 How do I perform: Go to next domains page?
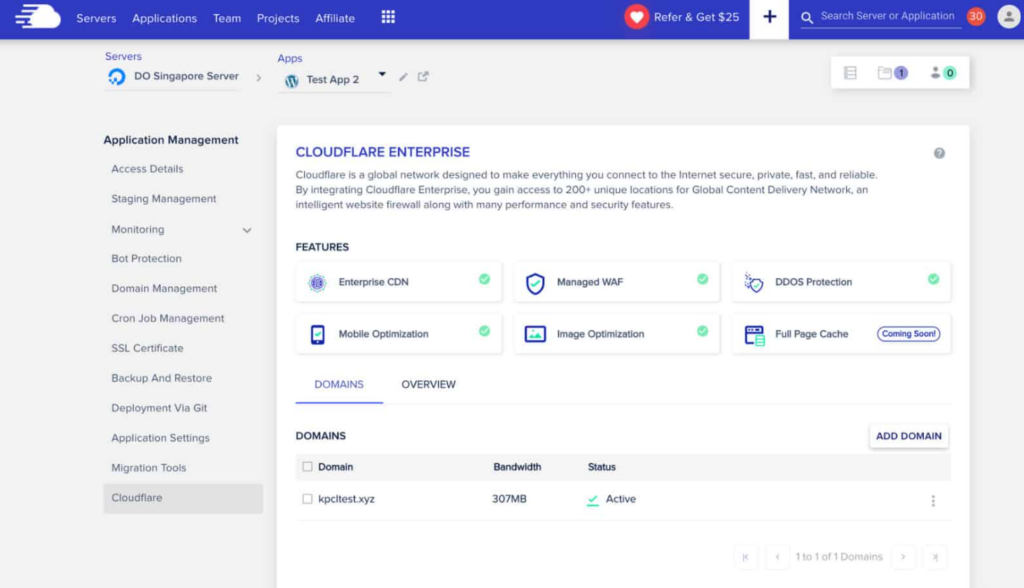coord(903,557)
